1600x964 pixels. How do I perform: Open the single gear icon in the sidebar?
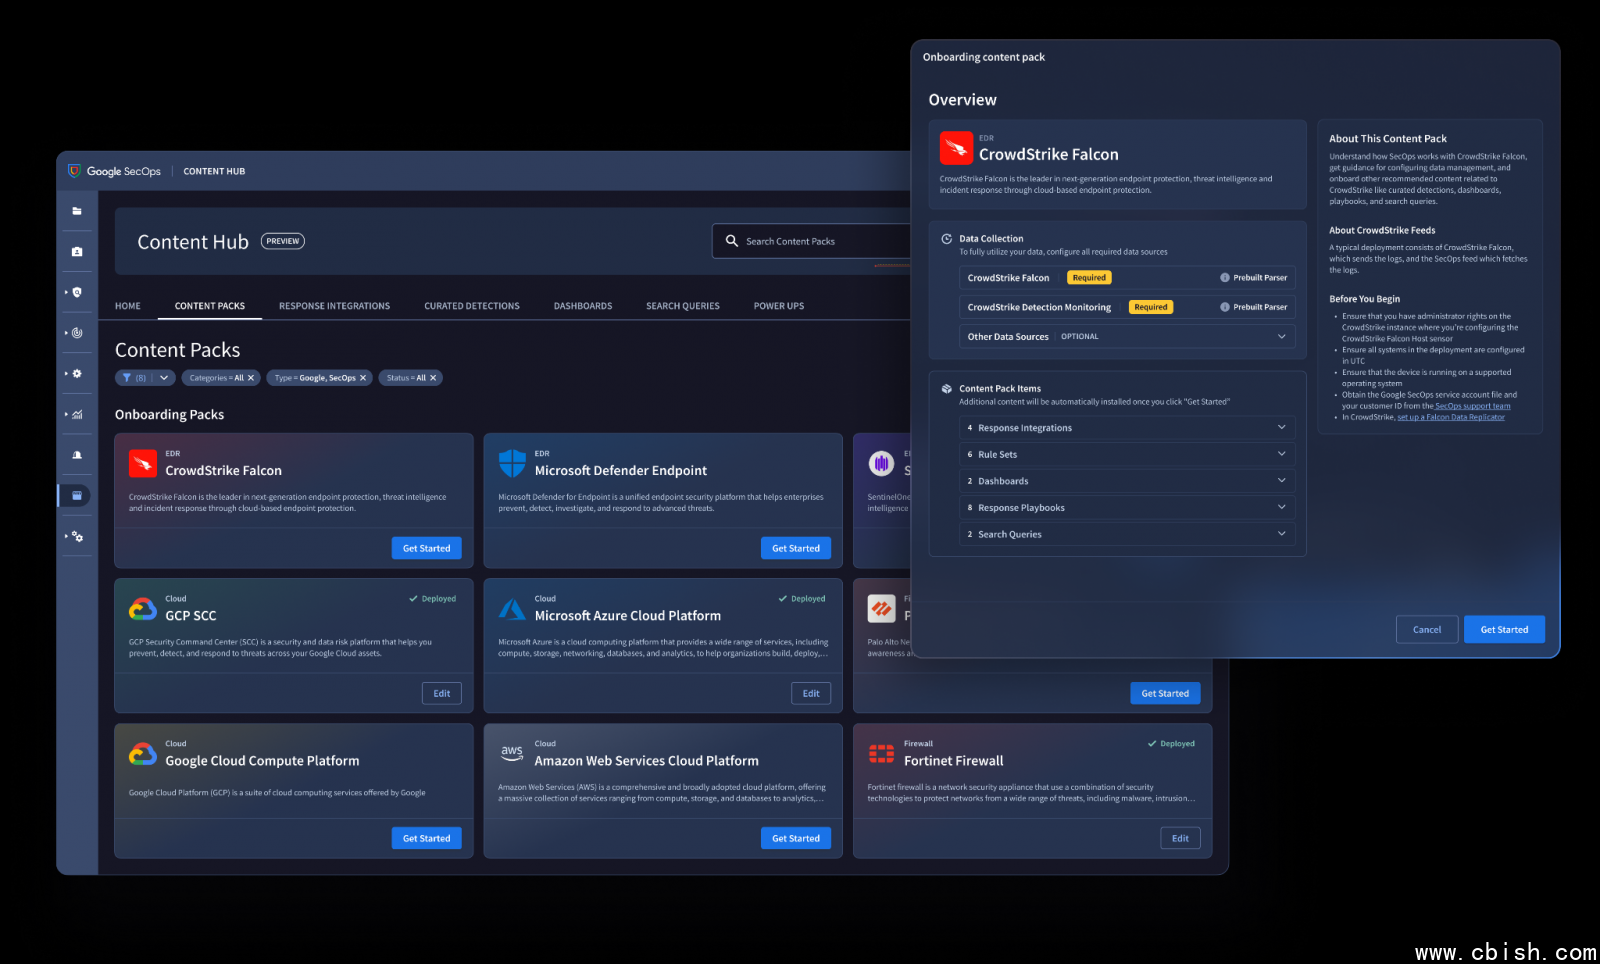[77, 373]
